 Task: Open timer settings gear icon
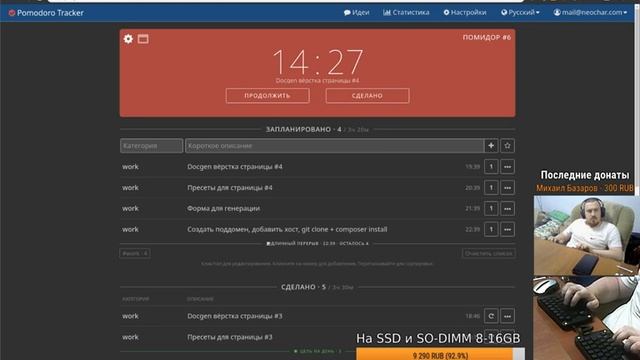[128, 39]
